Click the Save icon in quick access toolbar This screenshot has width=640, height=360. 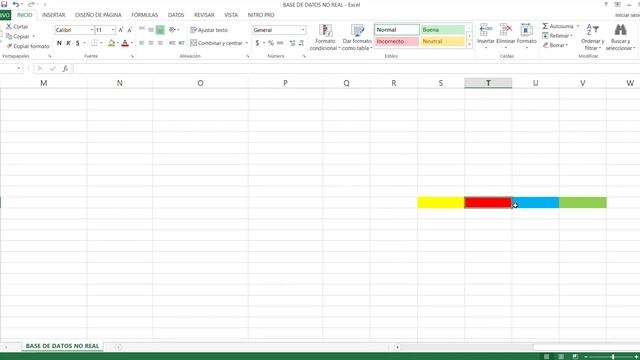tap(4, 4)
